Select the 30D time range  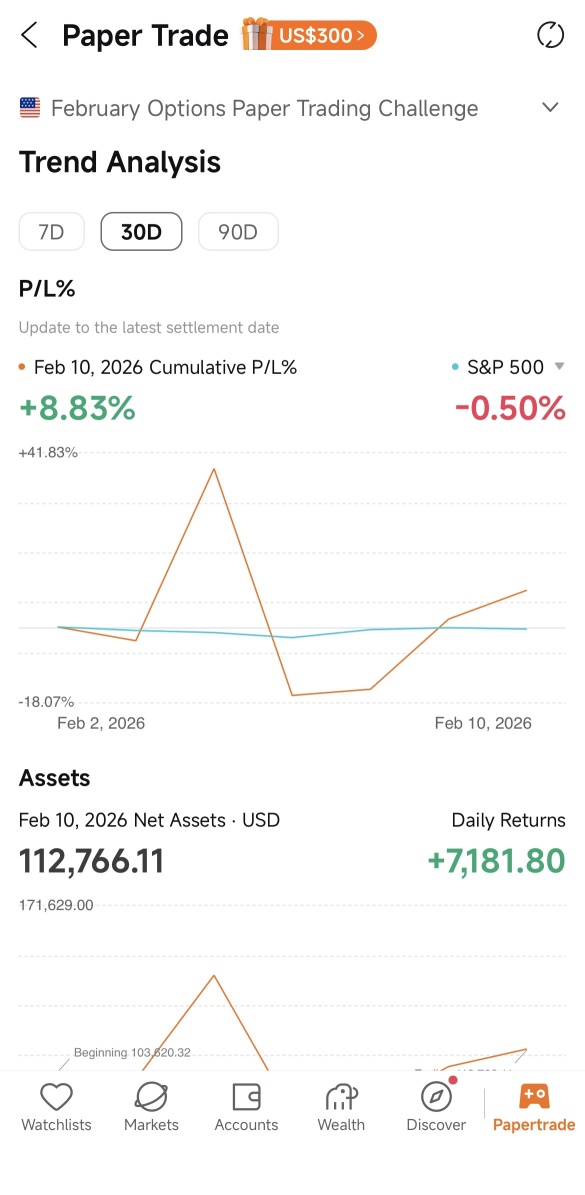141,232
